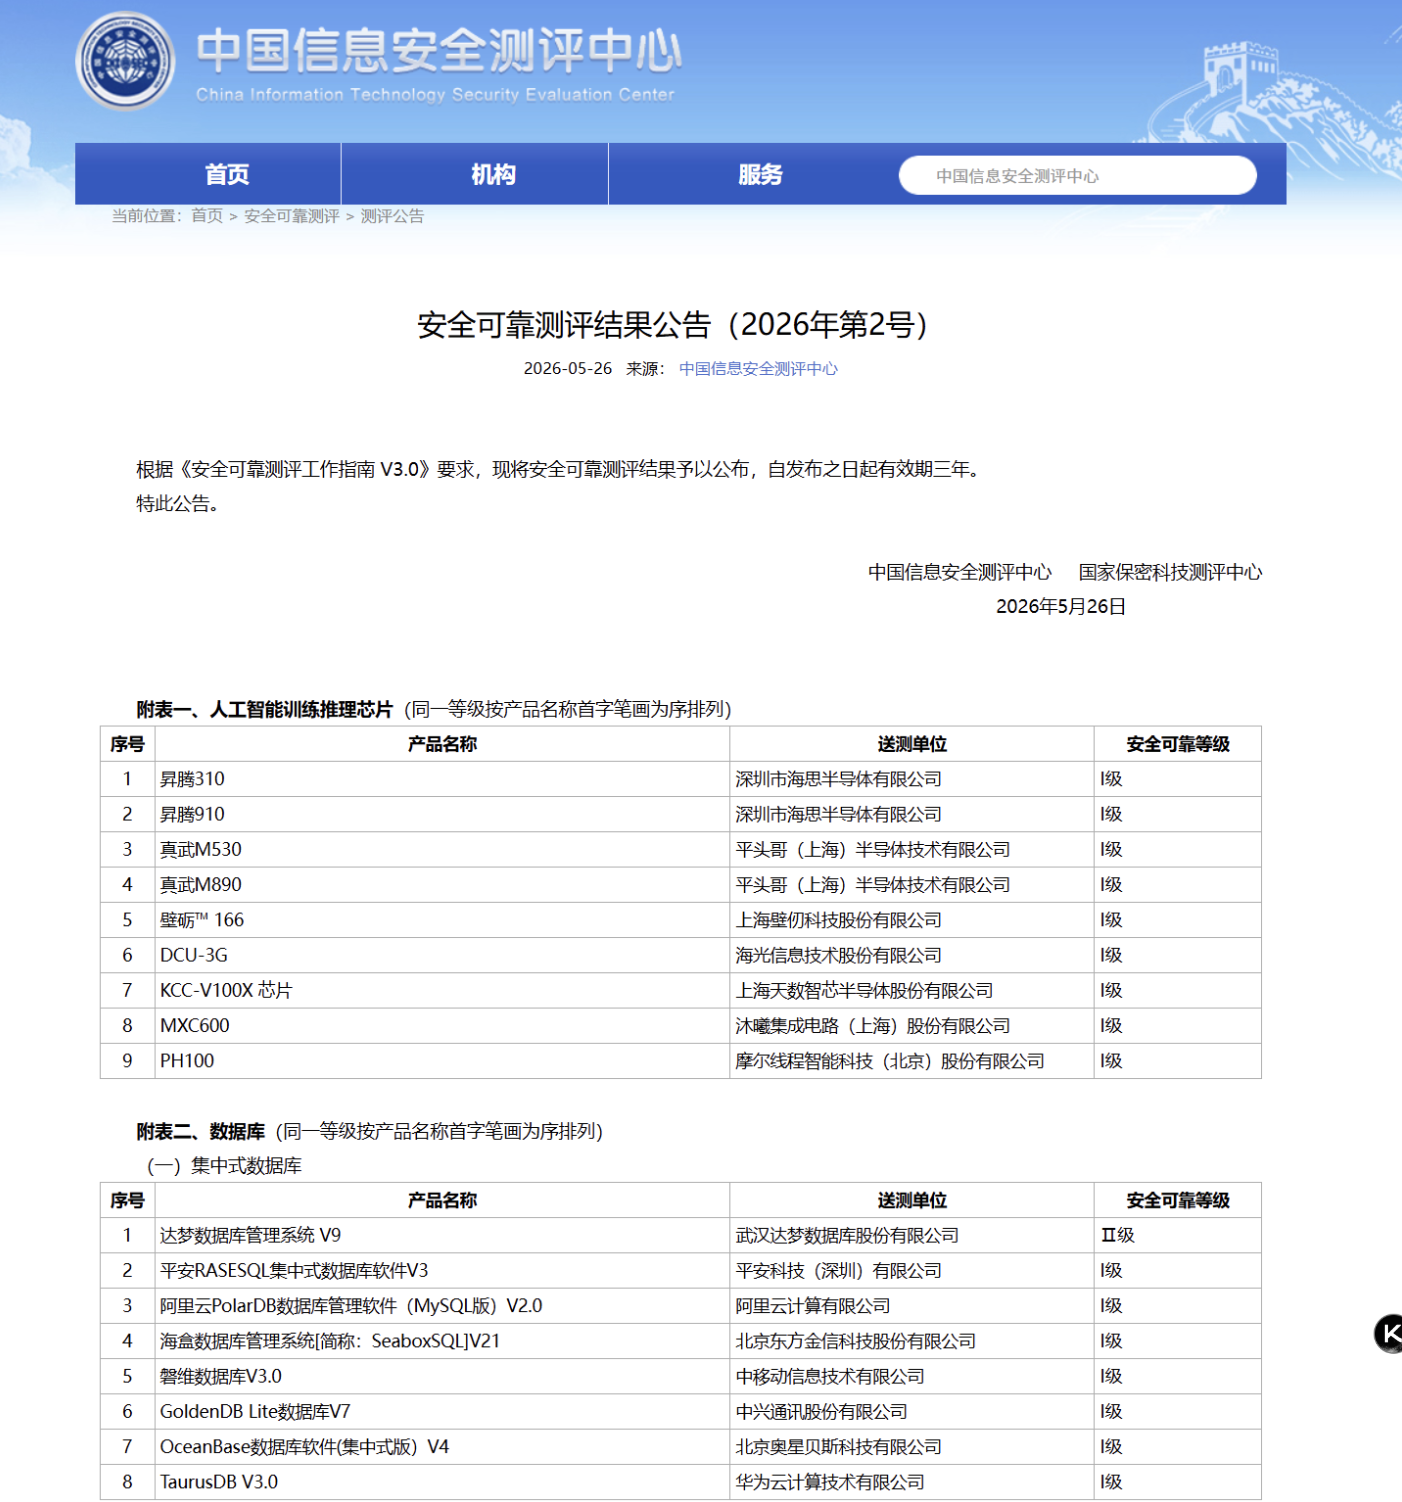Click the signed date 2026年5月26日

[1061, 607]
